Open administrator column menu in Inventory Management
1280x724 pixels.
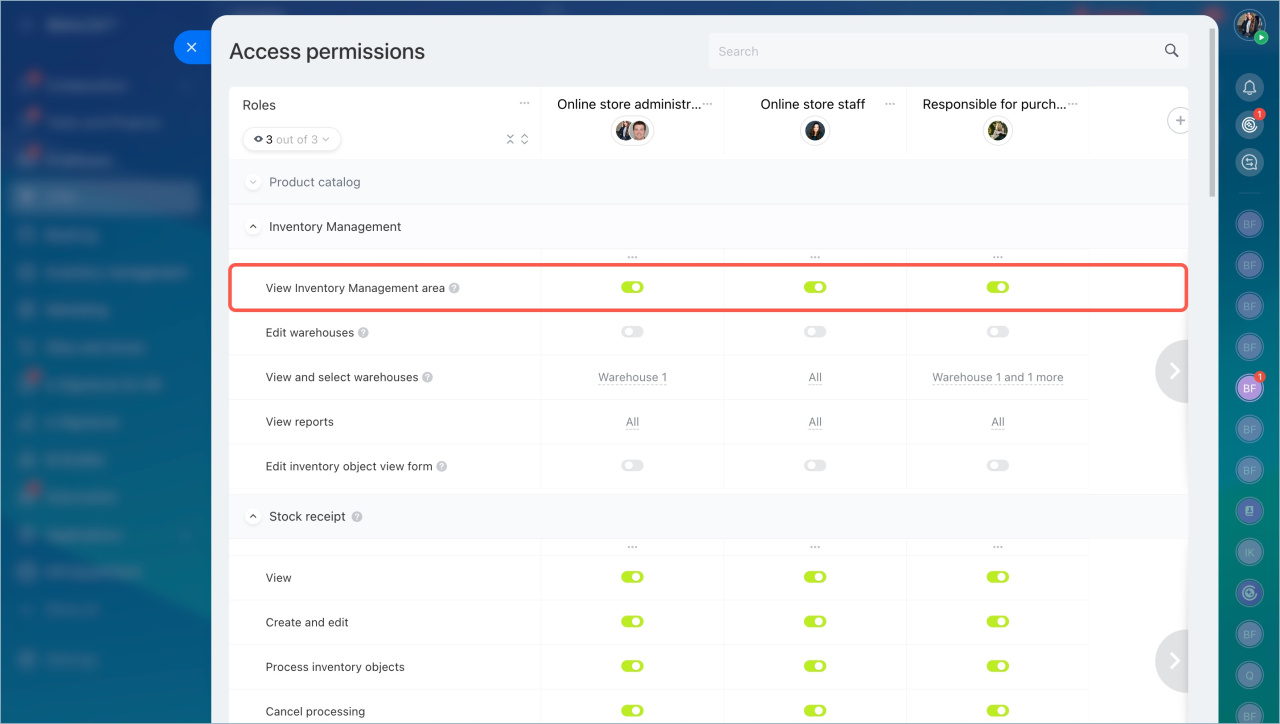632,257
